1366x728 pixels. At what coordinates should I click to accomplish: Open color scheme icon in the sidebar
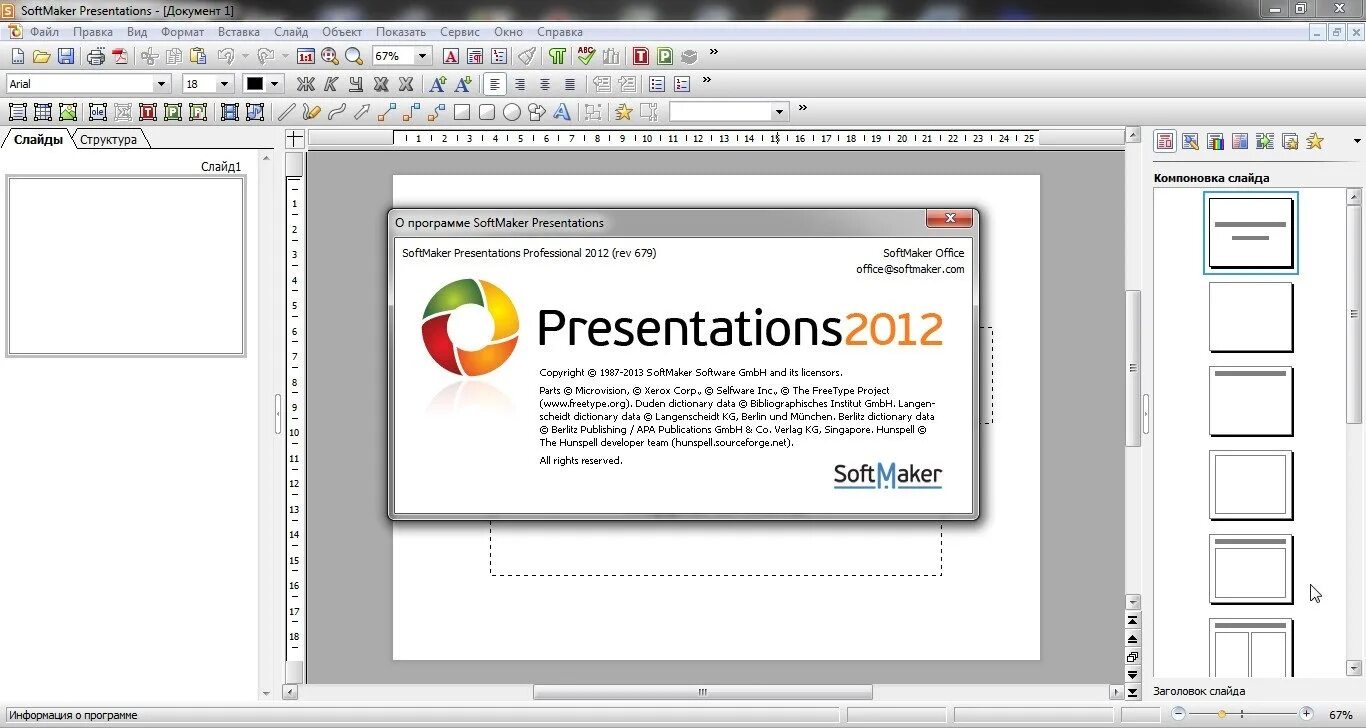pyautogui.click(x=1215, y=142)
